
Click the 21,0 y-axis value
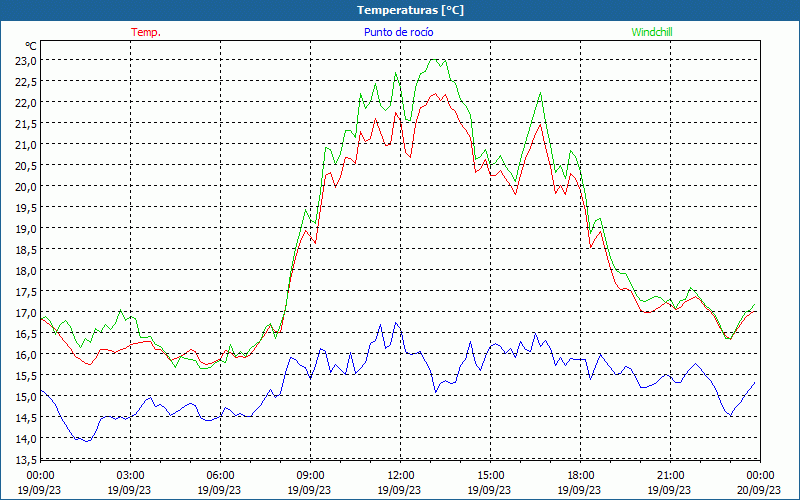click(x=26, y=144)
